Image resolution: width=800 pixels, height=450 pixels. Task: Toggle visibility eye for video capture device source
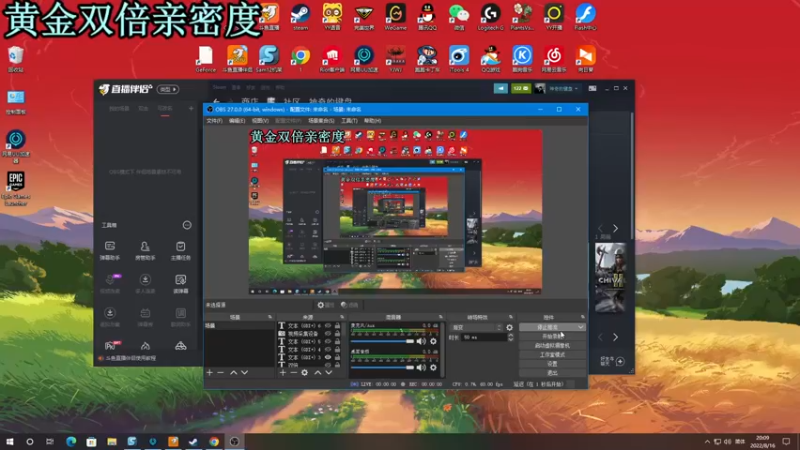(x=328, y=334)
